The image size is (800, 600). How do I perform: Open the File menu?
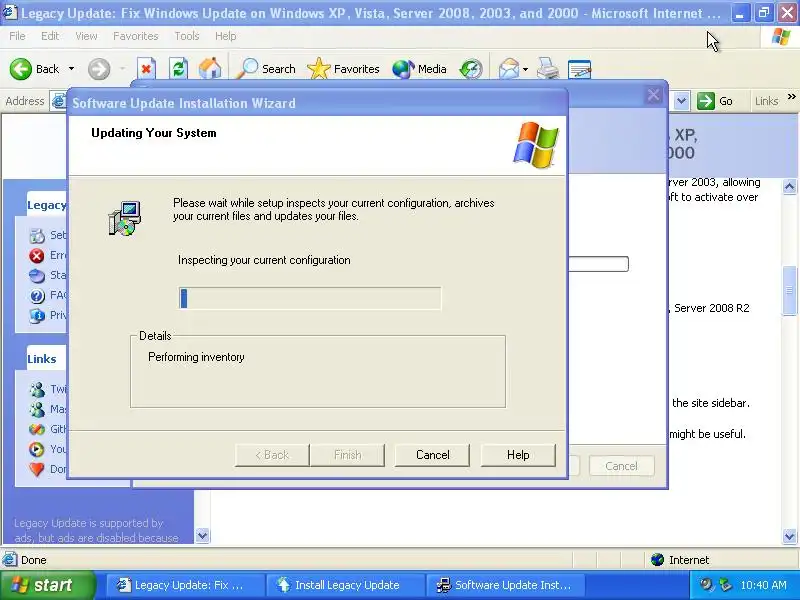pyautogui.click(x=17, y=36)
